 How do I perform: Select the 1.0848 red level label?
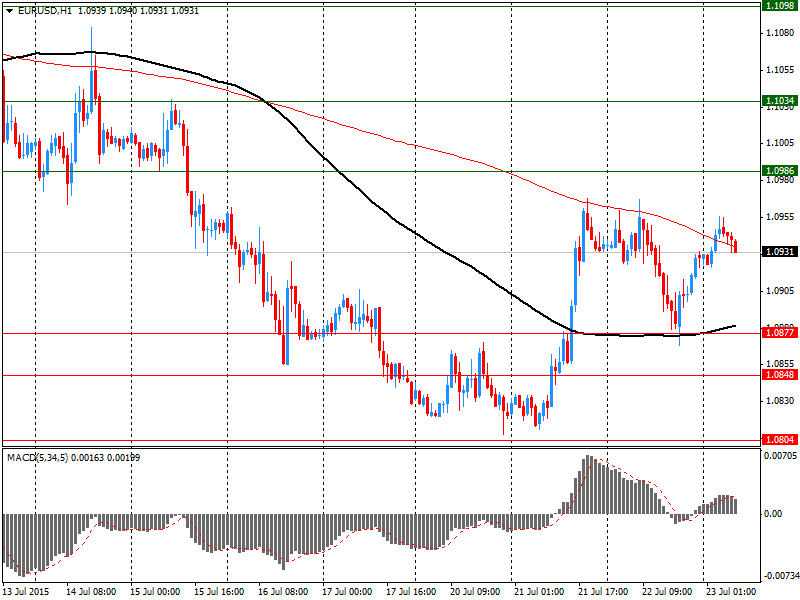pyautogui.click(x=780, y=374)
